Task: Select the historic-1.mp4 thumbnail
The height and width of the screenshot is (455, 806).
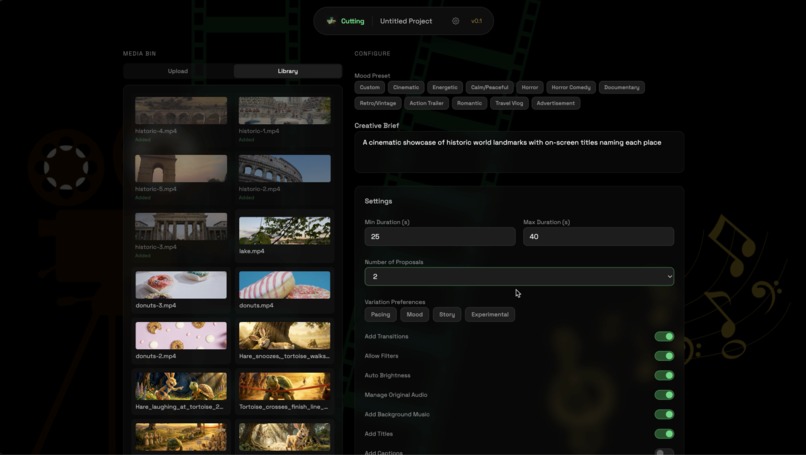Action: point(284,110)
